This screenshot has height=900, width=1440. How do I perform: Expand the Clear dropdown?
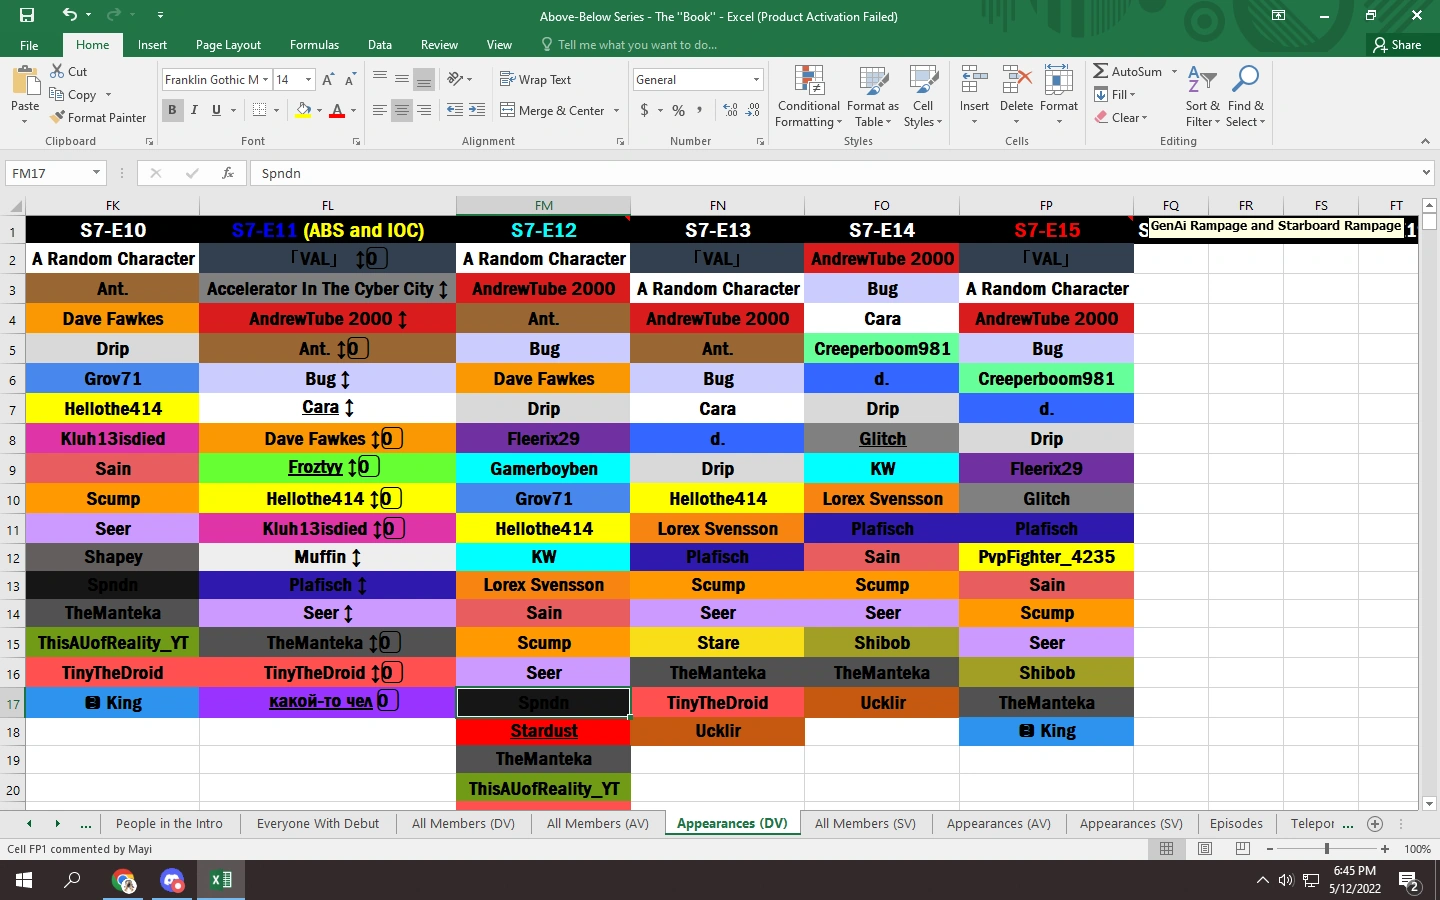point(1144,118)
